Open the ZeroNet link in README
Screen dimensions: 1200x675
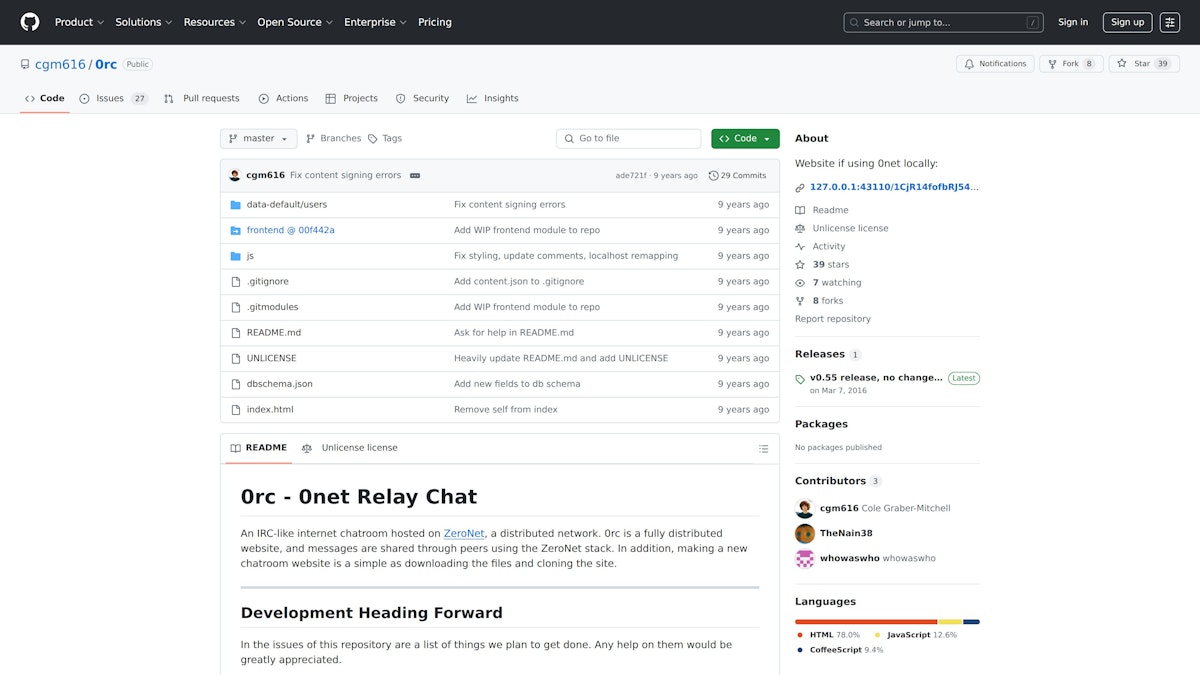coord(464,534)
